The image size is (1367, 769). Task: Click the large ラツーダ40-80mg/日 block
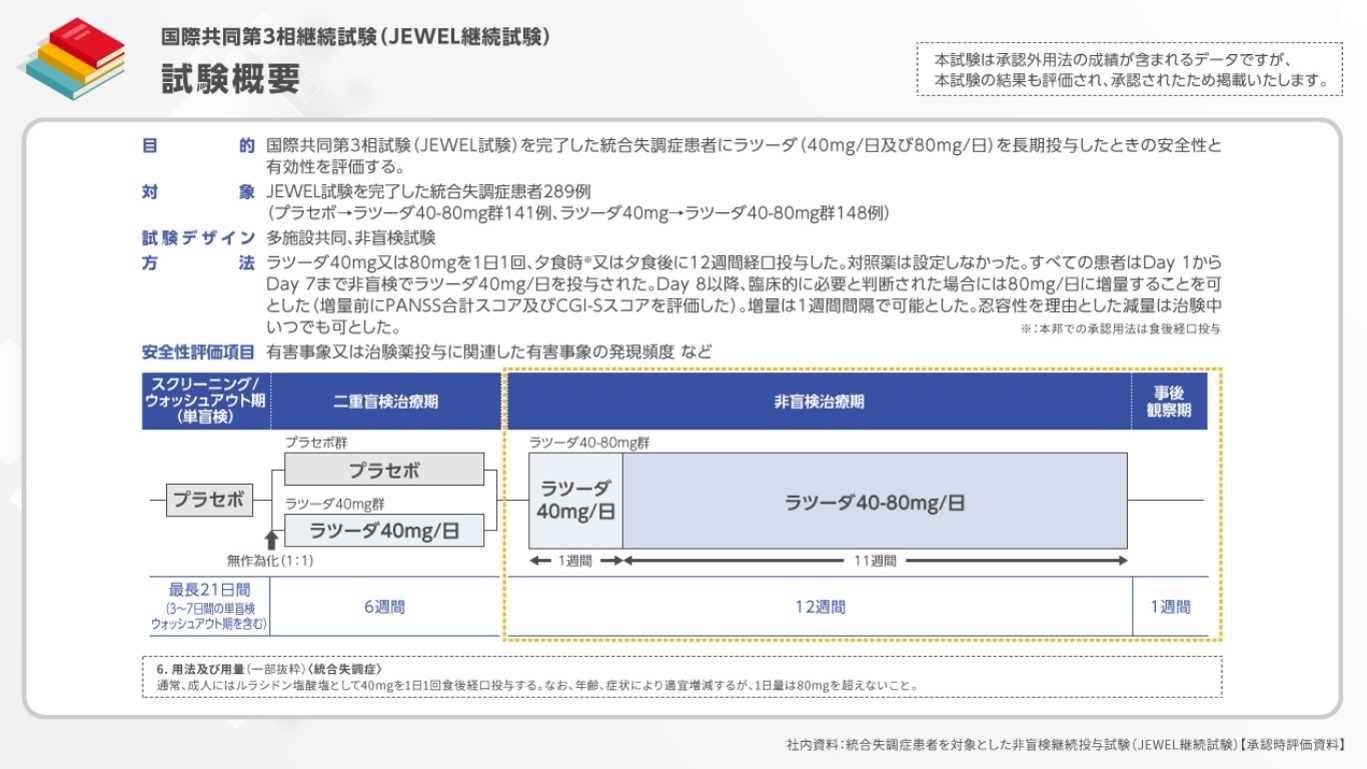(875, 502)
